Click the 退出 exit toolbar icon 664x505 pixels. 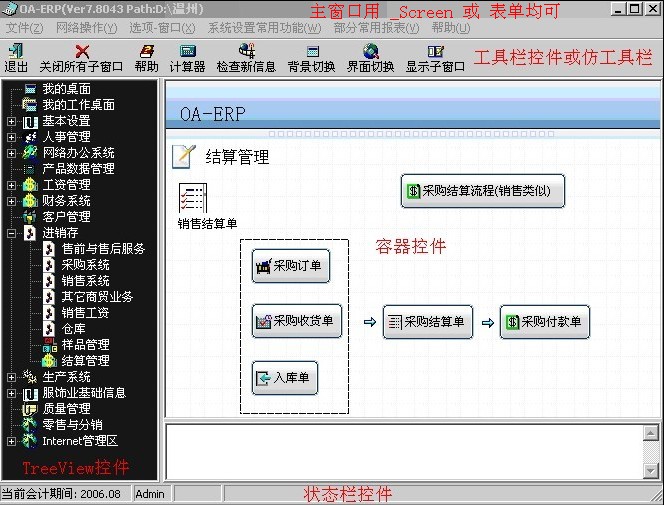point(16,51)
